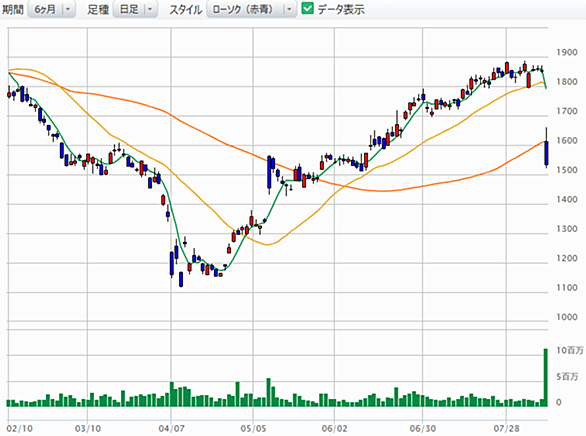This screenshot has height=436, width=586.
Task: Click the large blue candlestick after 05/05
Action: [x=269, y=172]
